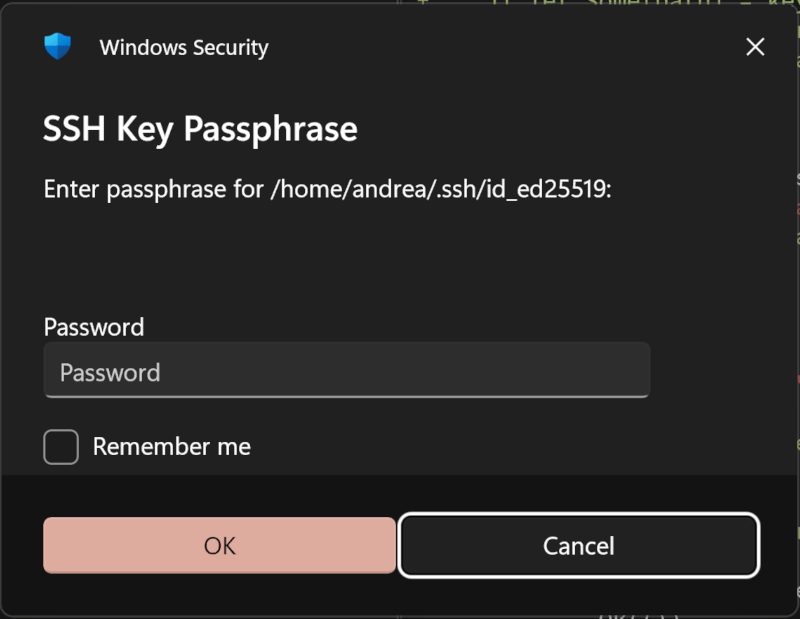
Task: Confirm the passphrase with OK
Action: click(219, 546)
